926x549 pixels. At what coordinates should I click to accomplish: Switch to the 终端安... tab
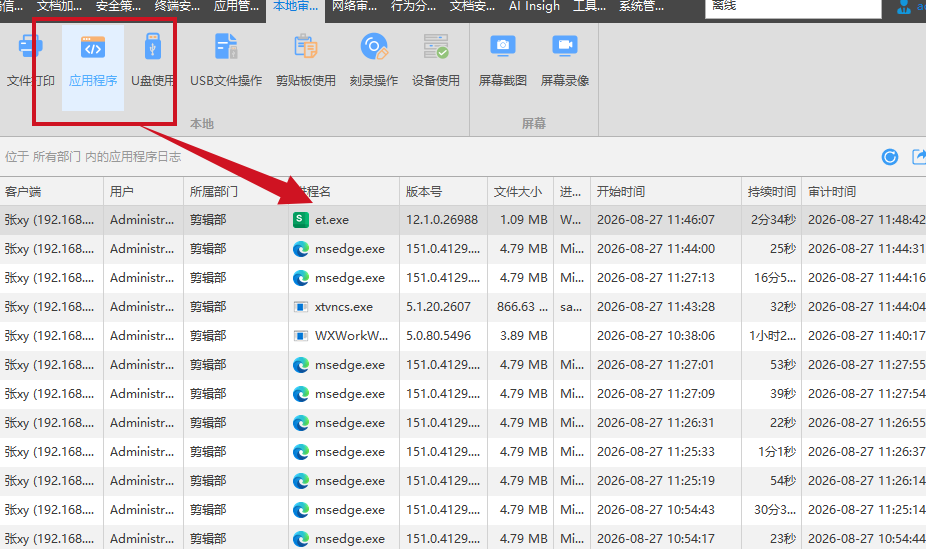click(177, 6)
